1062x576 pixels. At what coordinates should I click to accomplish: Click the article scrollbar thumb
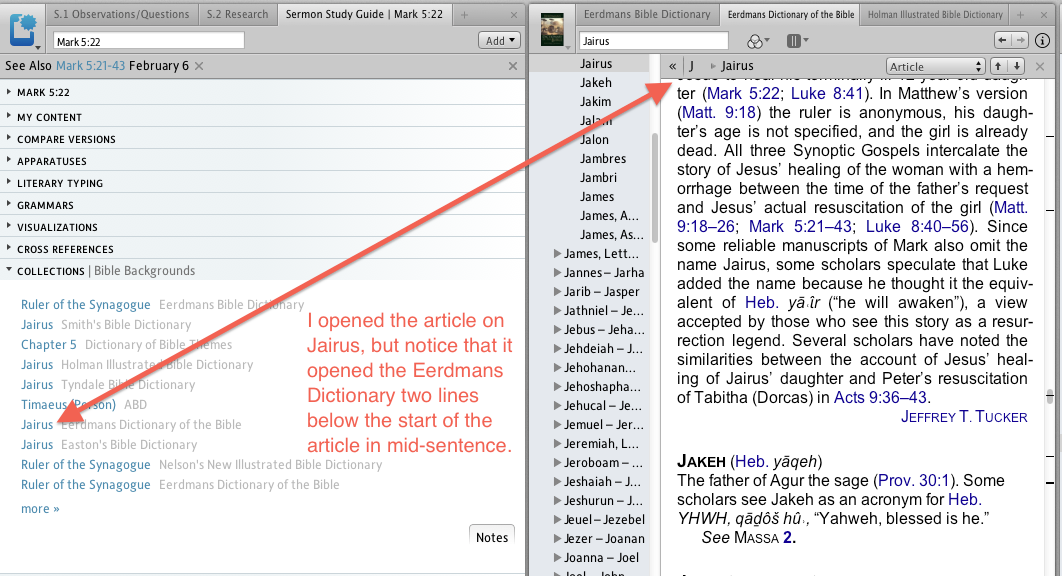[x=1050, y=396]
